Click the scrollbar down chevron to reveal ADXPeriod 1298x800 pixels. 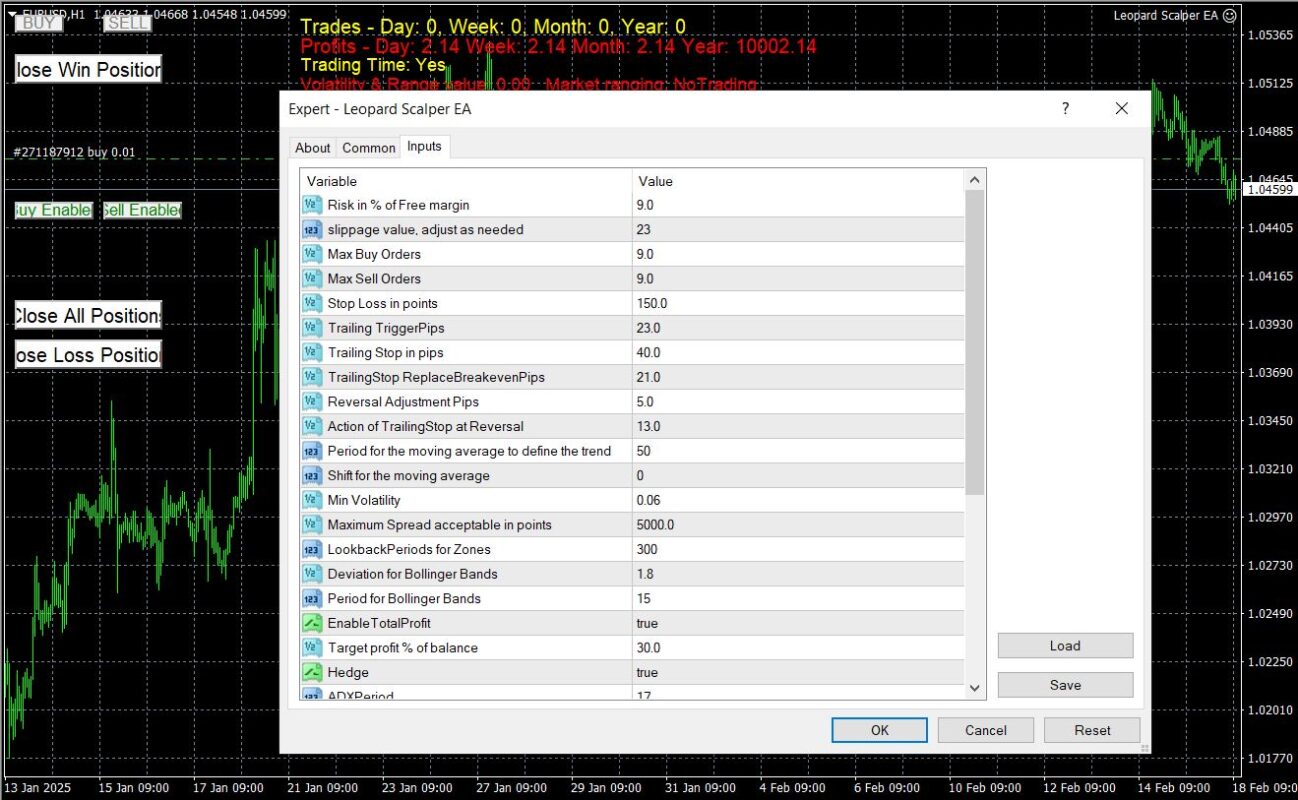coord(974,688)
